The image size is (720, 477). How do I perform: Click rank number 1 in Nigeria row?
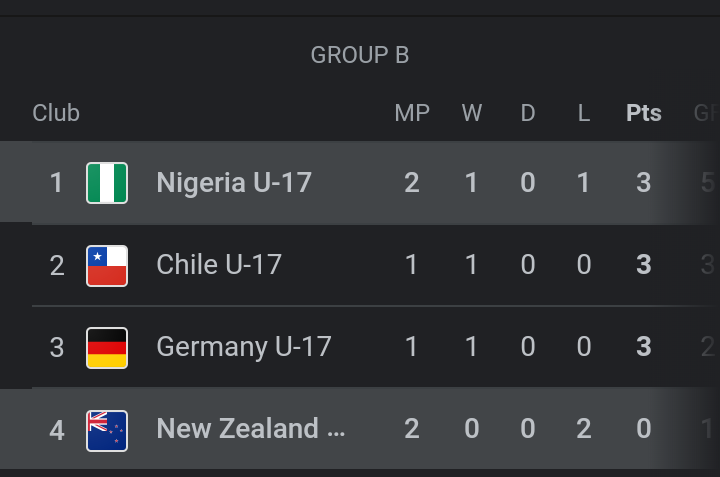pos(57,183)
